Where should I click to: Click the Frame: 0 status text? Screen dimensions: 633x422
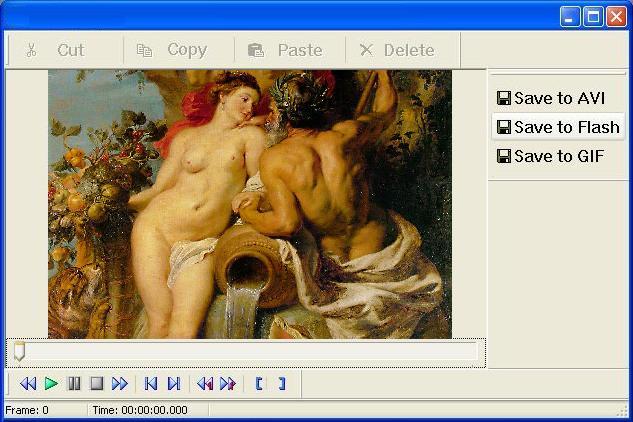click(27, 410)
